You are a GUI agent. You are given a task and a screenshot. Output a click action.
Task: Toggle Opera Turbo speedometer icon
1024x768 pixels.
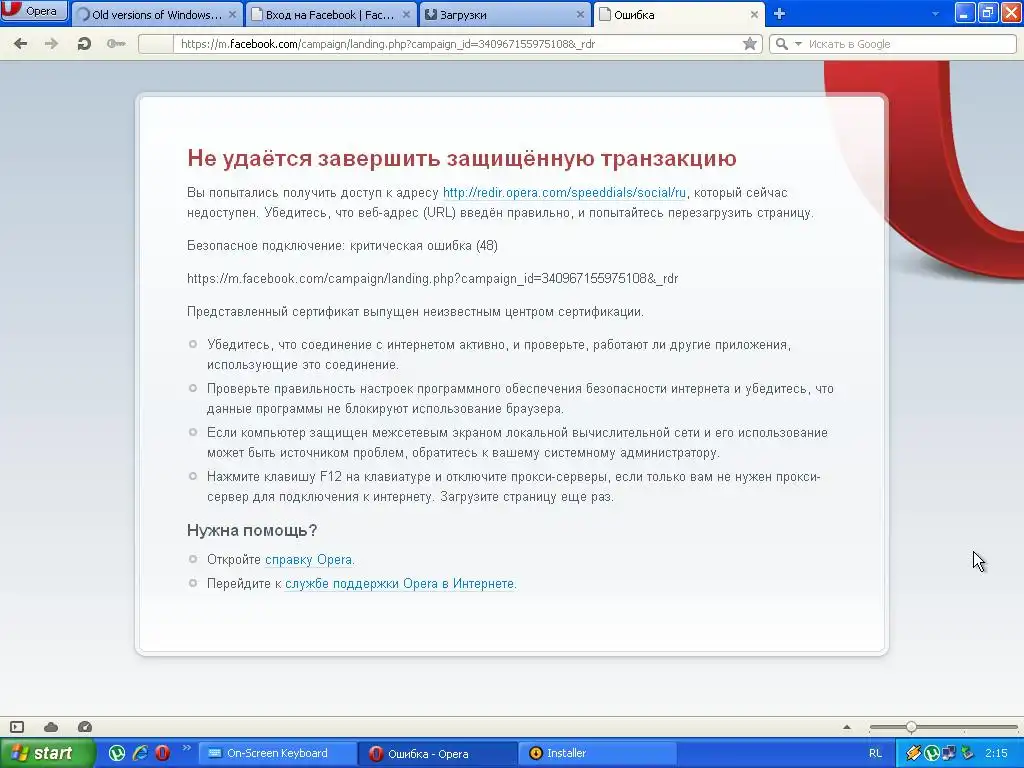click(85, 727)
